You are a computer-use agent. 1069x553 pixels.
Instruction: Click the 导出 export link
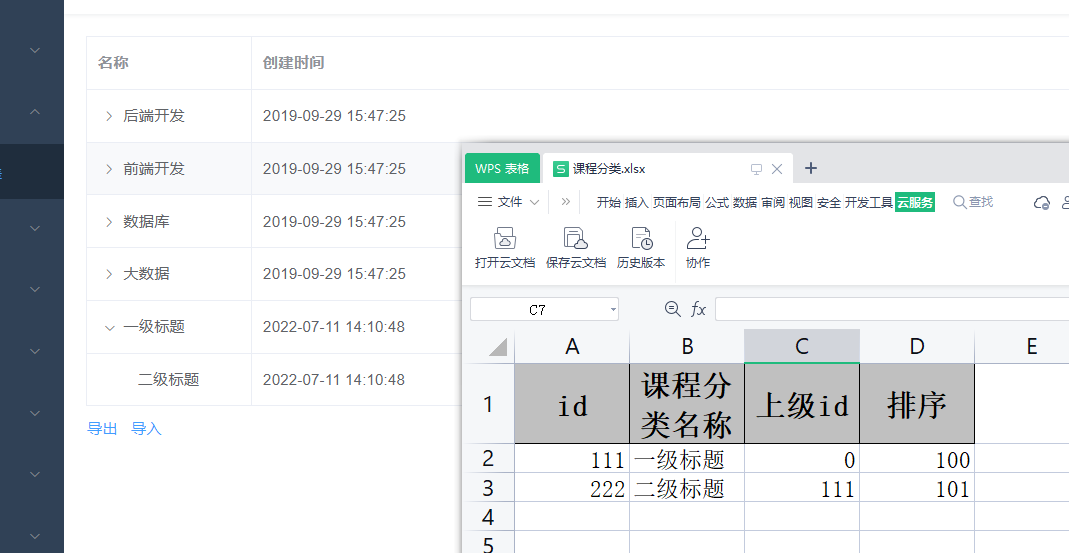(x=102, y=429)
